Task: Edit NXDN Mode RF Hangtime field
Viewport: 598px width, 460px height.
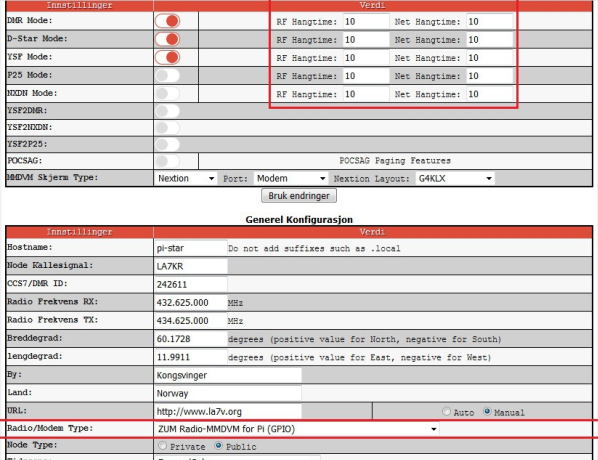Action: (366, 94)
